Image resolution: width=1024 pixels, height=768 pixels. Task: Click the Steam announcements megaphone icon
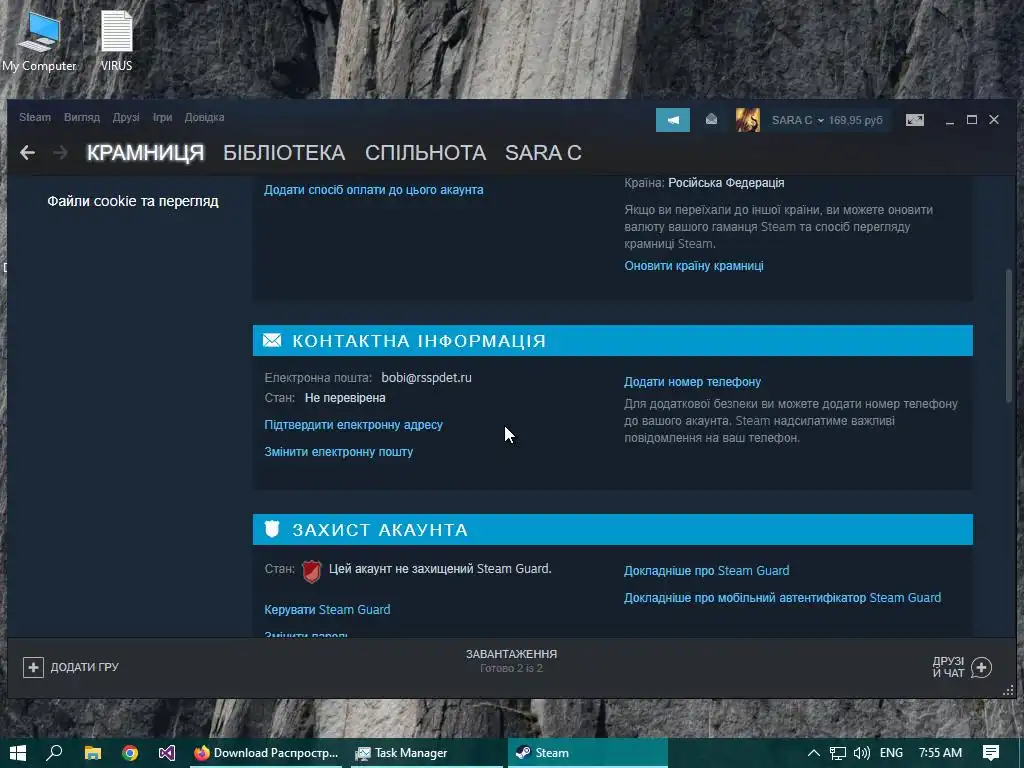pyautogui.click(x=673, y=120)
